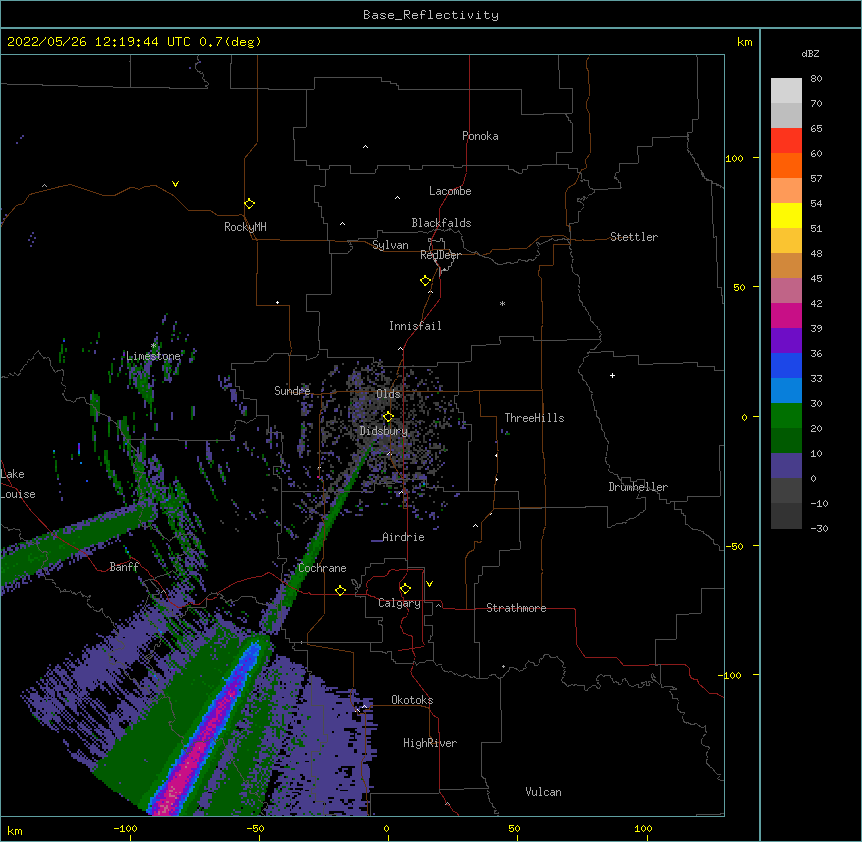The height and width of the screenshot is (842, 862).
Task: Select the red 65 dBZ legend swatch
Action: pos(786,140)
